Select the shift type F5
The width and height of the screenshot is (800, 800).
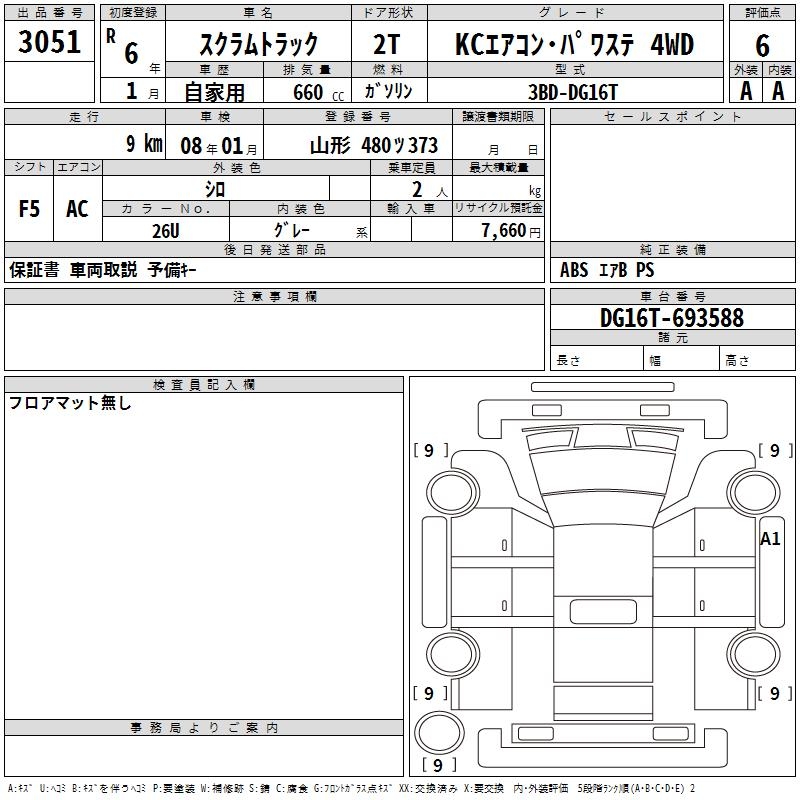point(29,209)
